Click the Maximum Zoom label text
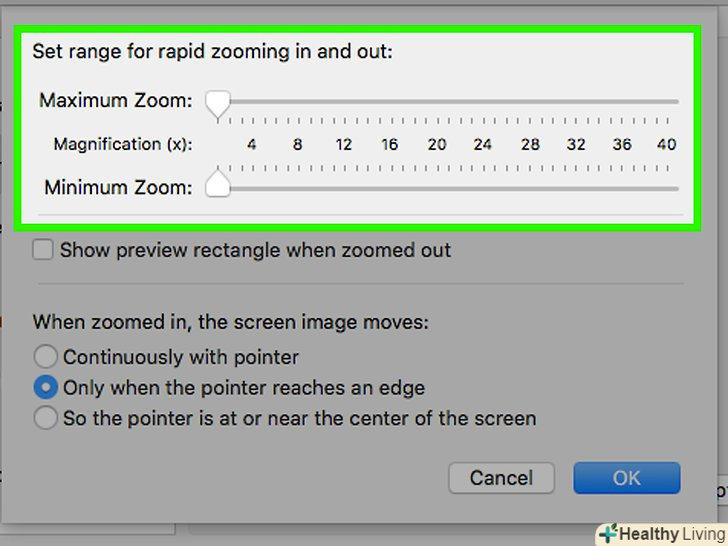Image resolution: width=728 pixels, height=546 pixels. [115, 101]
